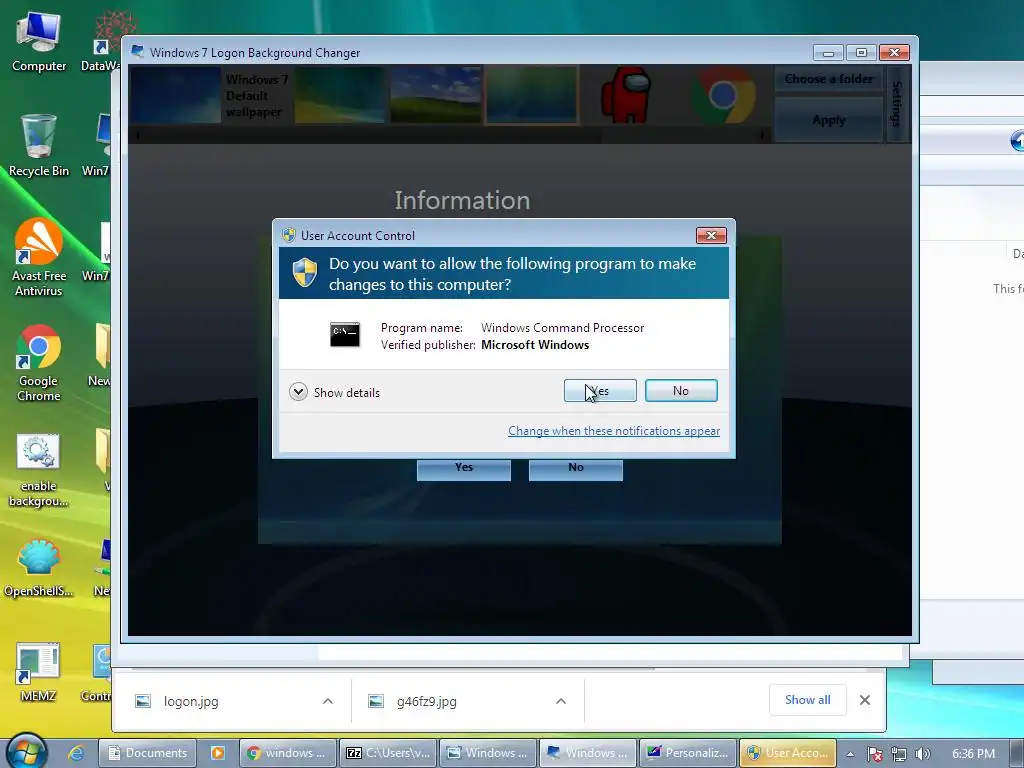Image resolution: width=1024 pixels, height=768 pixels.
Task: Open the OpenShellSetup desktop icon
Action: (x=39, y=567)
